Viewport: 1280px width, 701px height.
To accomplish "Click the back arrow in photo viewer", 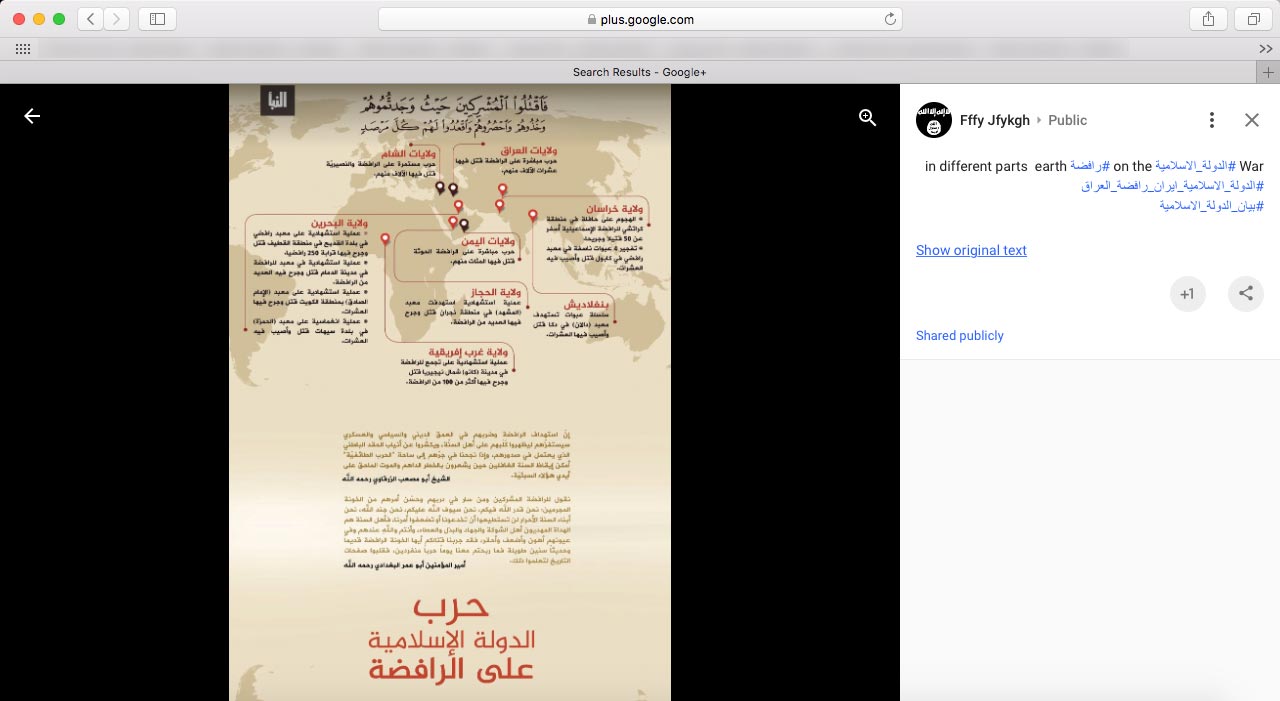I will 32,117.
